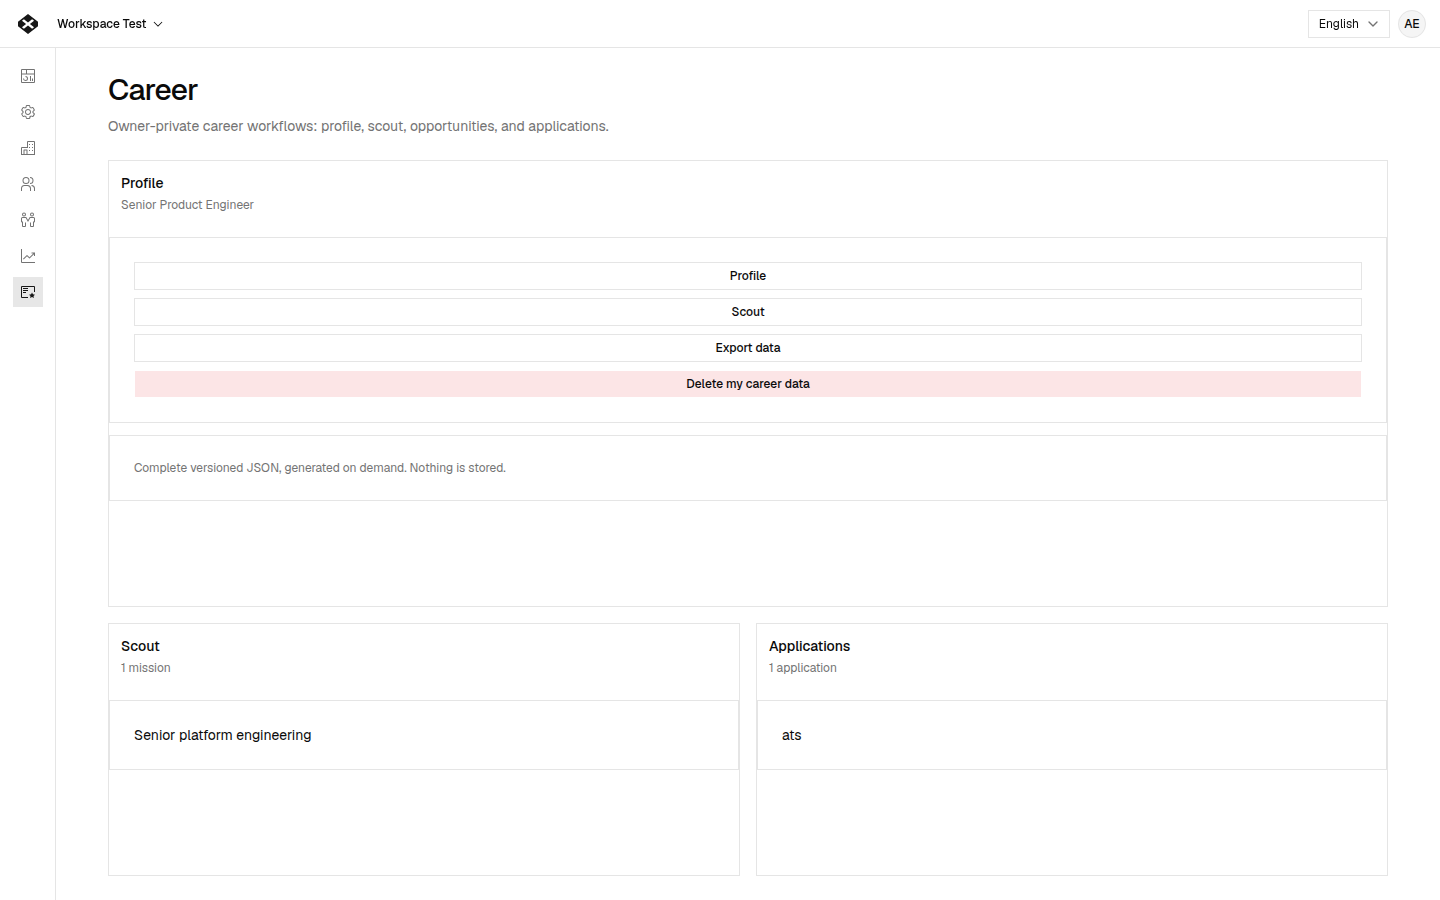Expand the Workspace Test switcher
The height and width of the screenshot is (900, 1440).
[109, 24]
